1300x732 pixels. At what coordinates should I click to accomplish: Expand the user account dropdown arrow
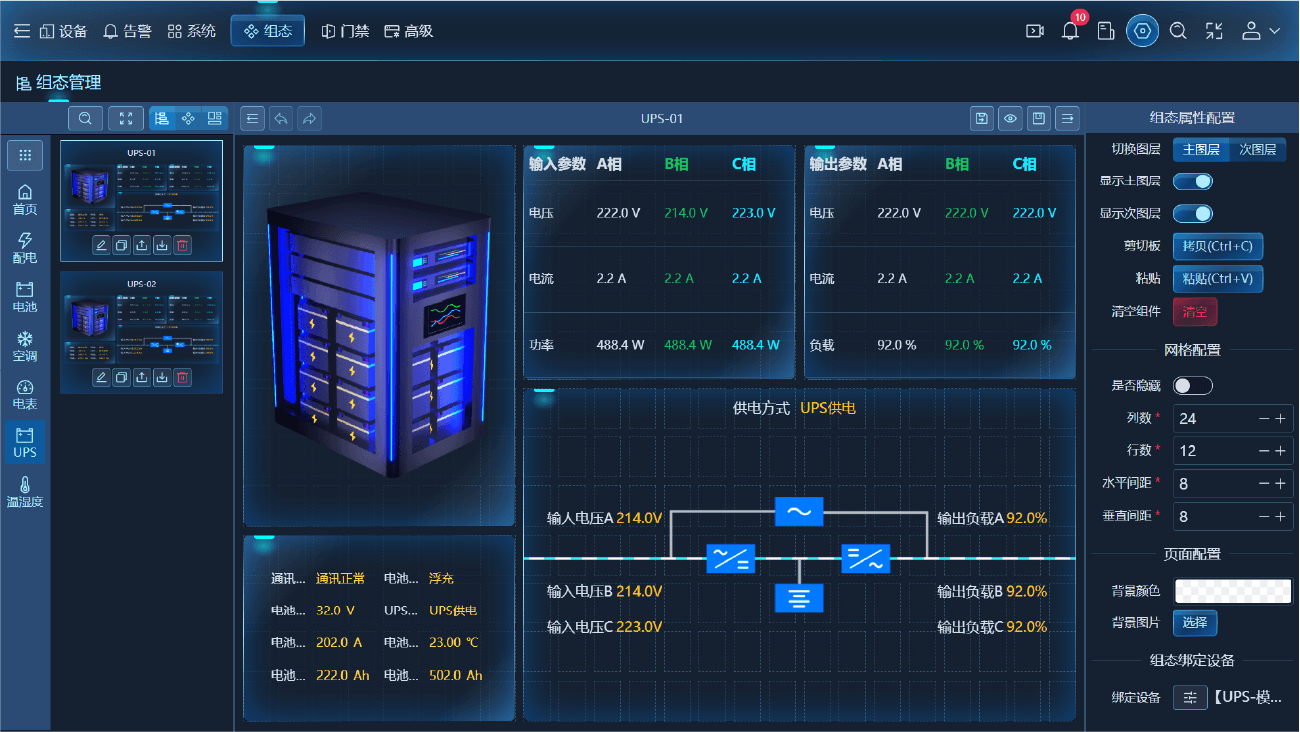point(1274,31)
